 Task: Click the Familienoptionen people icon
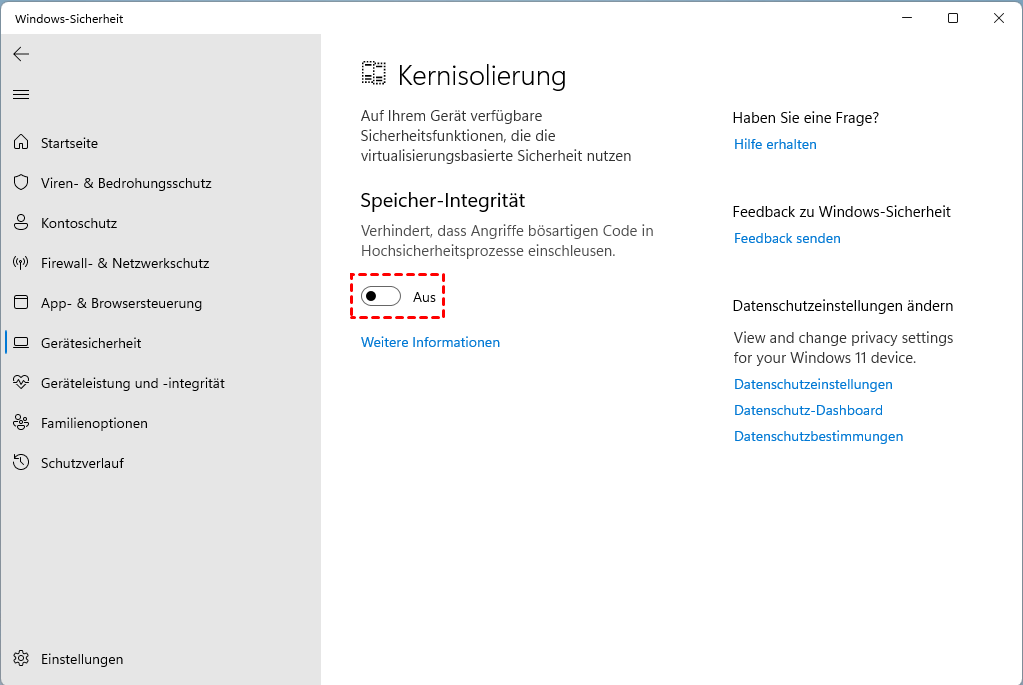[x=21, y=423]
